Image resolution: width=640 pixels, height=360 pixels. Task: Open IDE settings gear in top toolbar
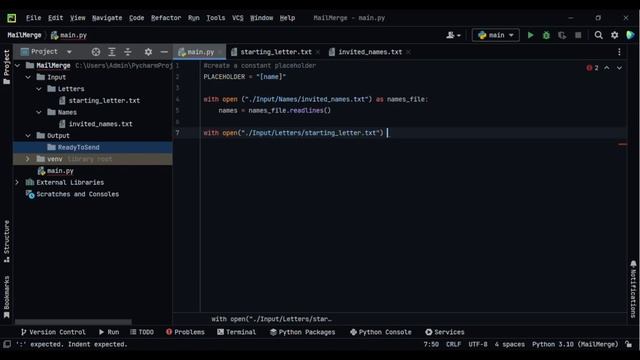pos(614,35)
